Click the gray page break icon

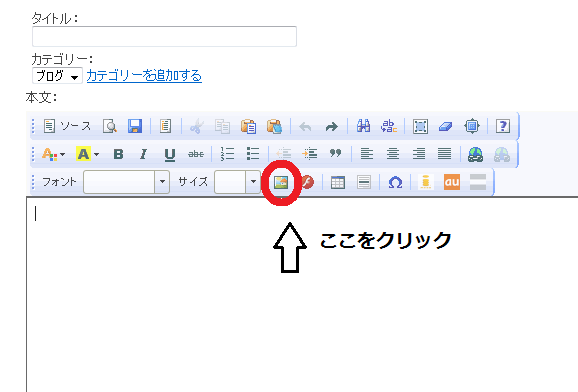478,182
